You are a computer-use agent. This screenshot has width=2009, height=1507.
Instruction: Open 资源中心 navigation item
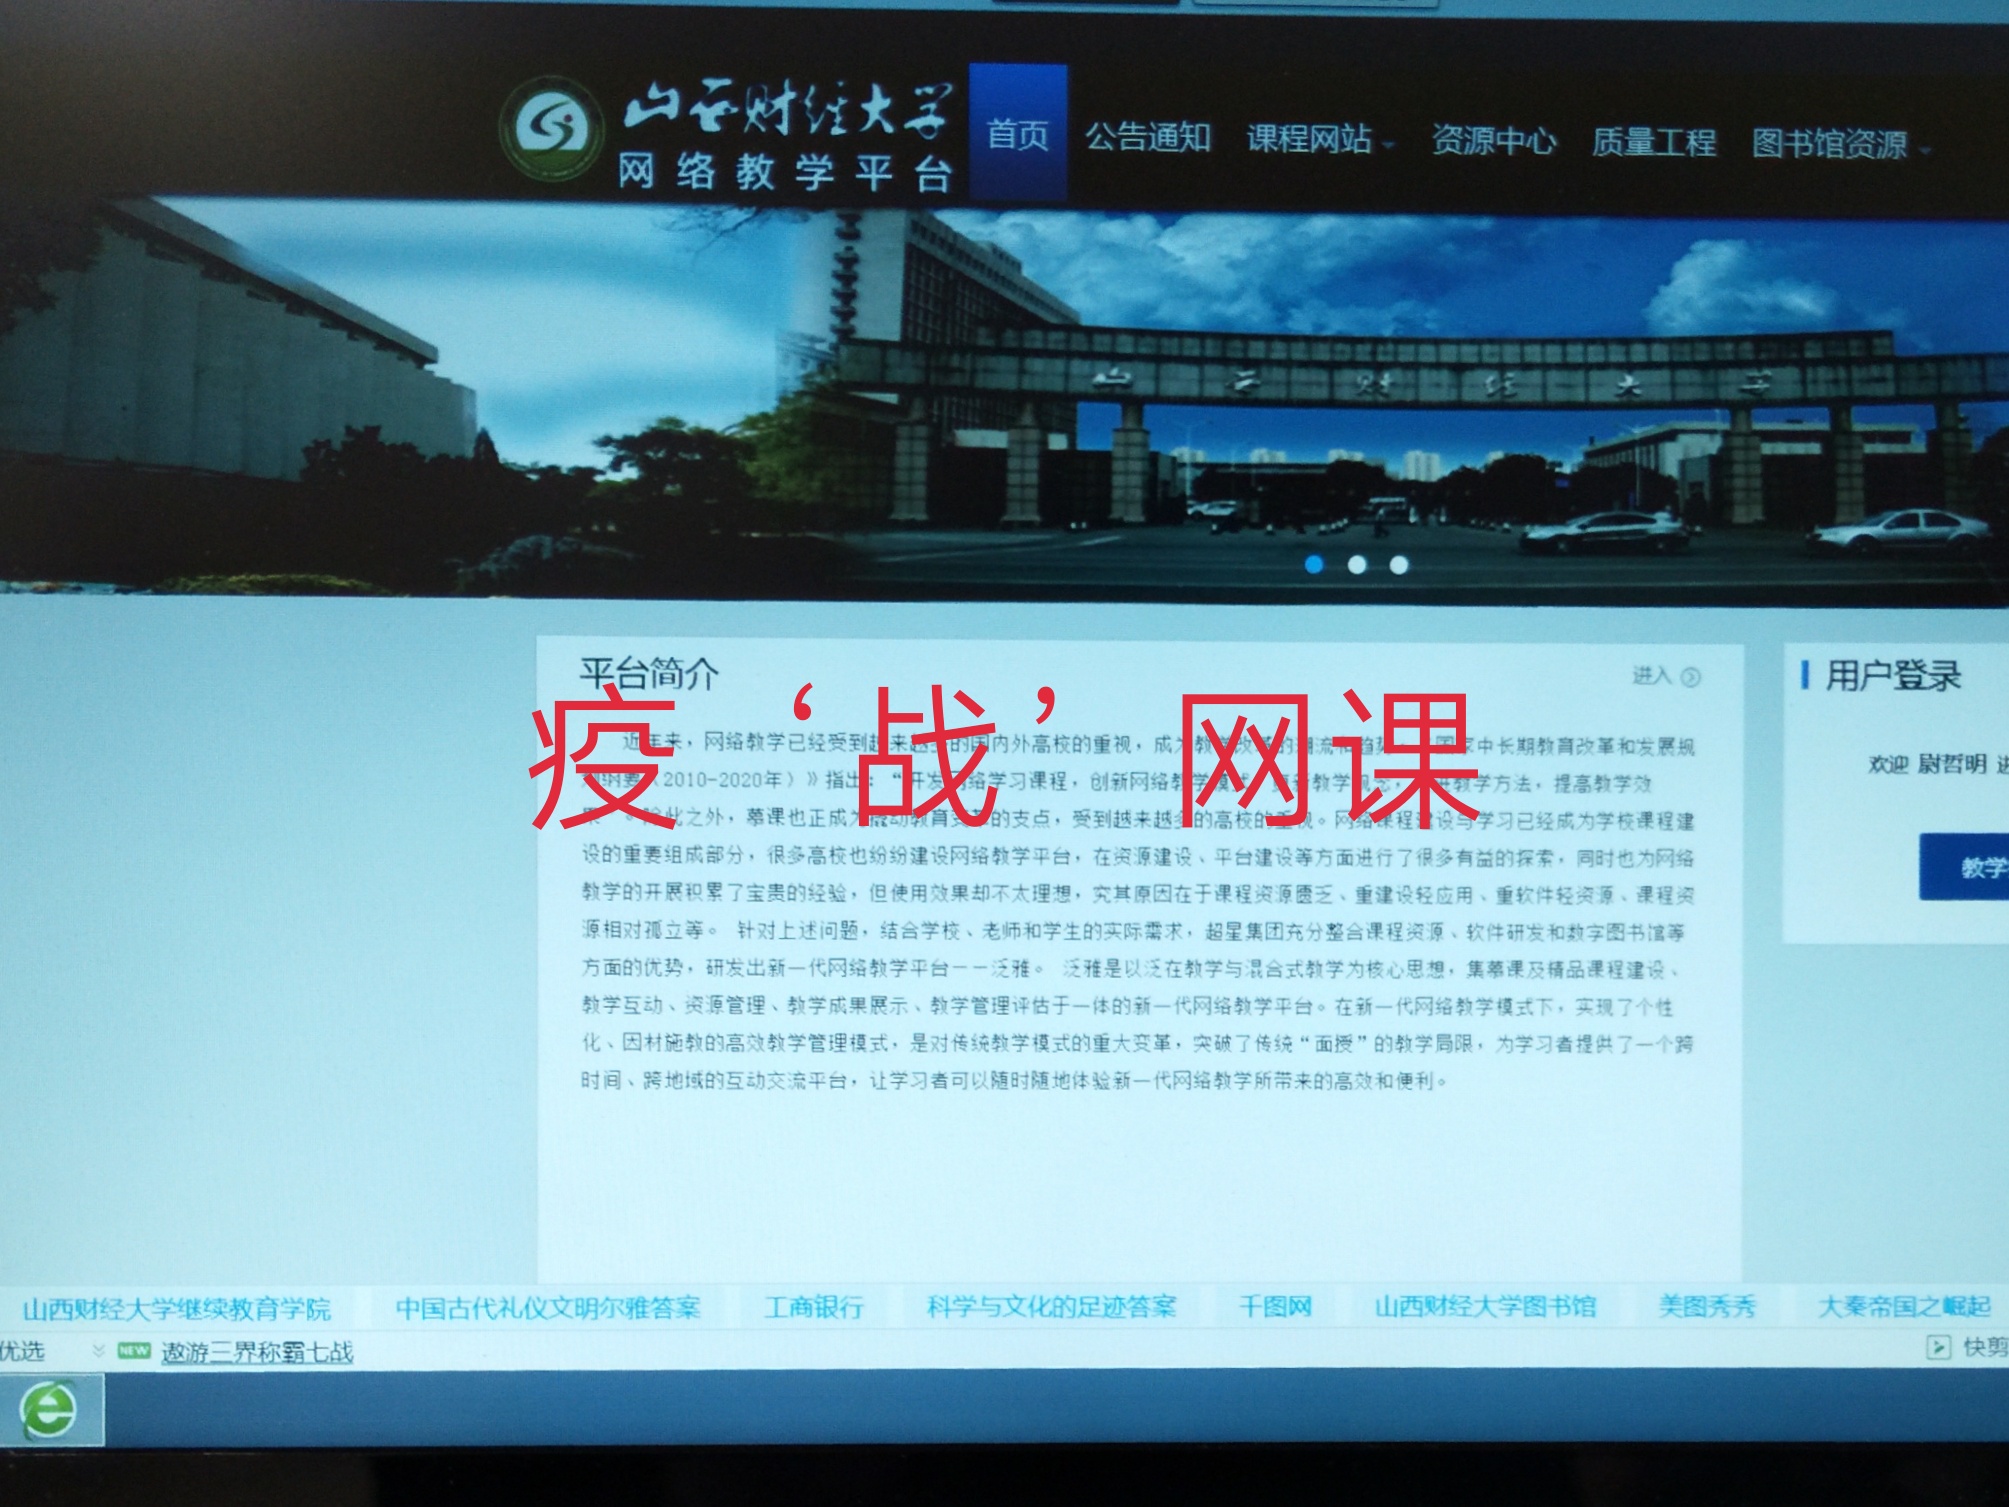tap(1493, 141)
